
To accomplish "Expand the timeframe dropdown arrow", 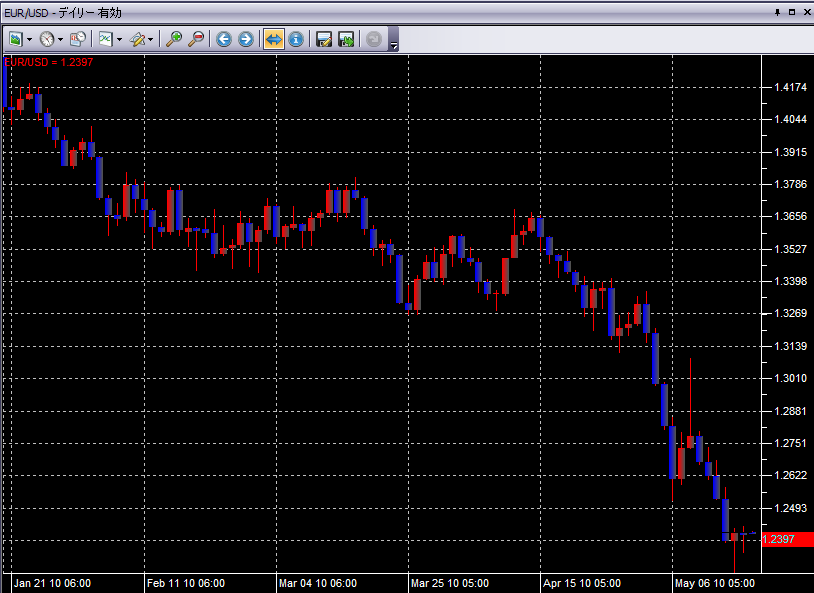I will (x=61, y=40).
